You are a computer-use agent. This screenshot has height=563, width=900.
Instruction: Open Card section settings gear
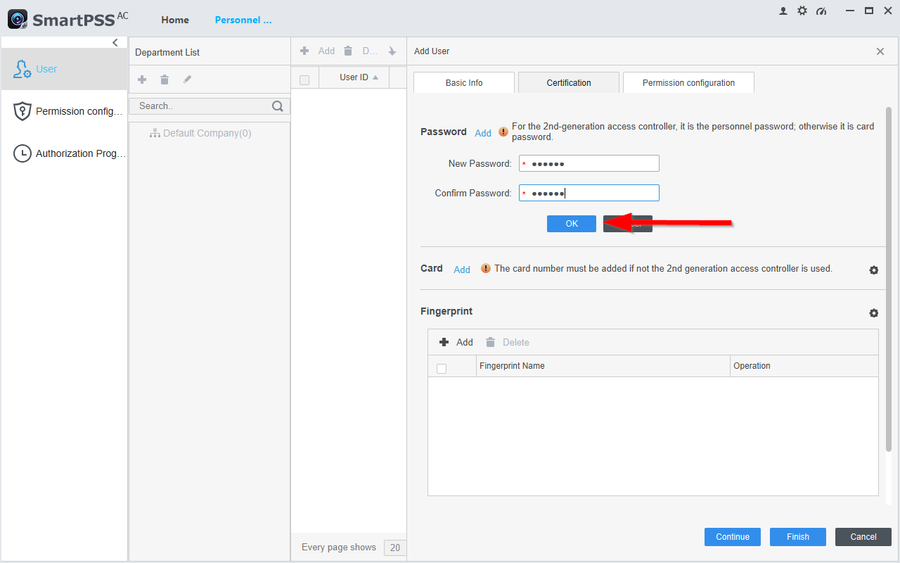click(x=873, y=270)
